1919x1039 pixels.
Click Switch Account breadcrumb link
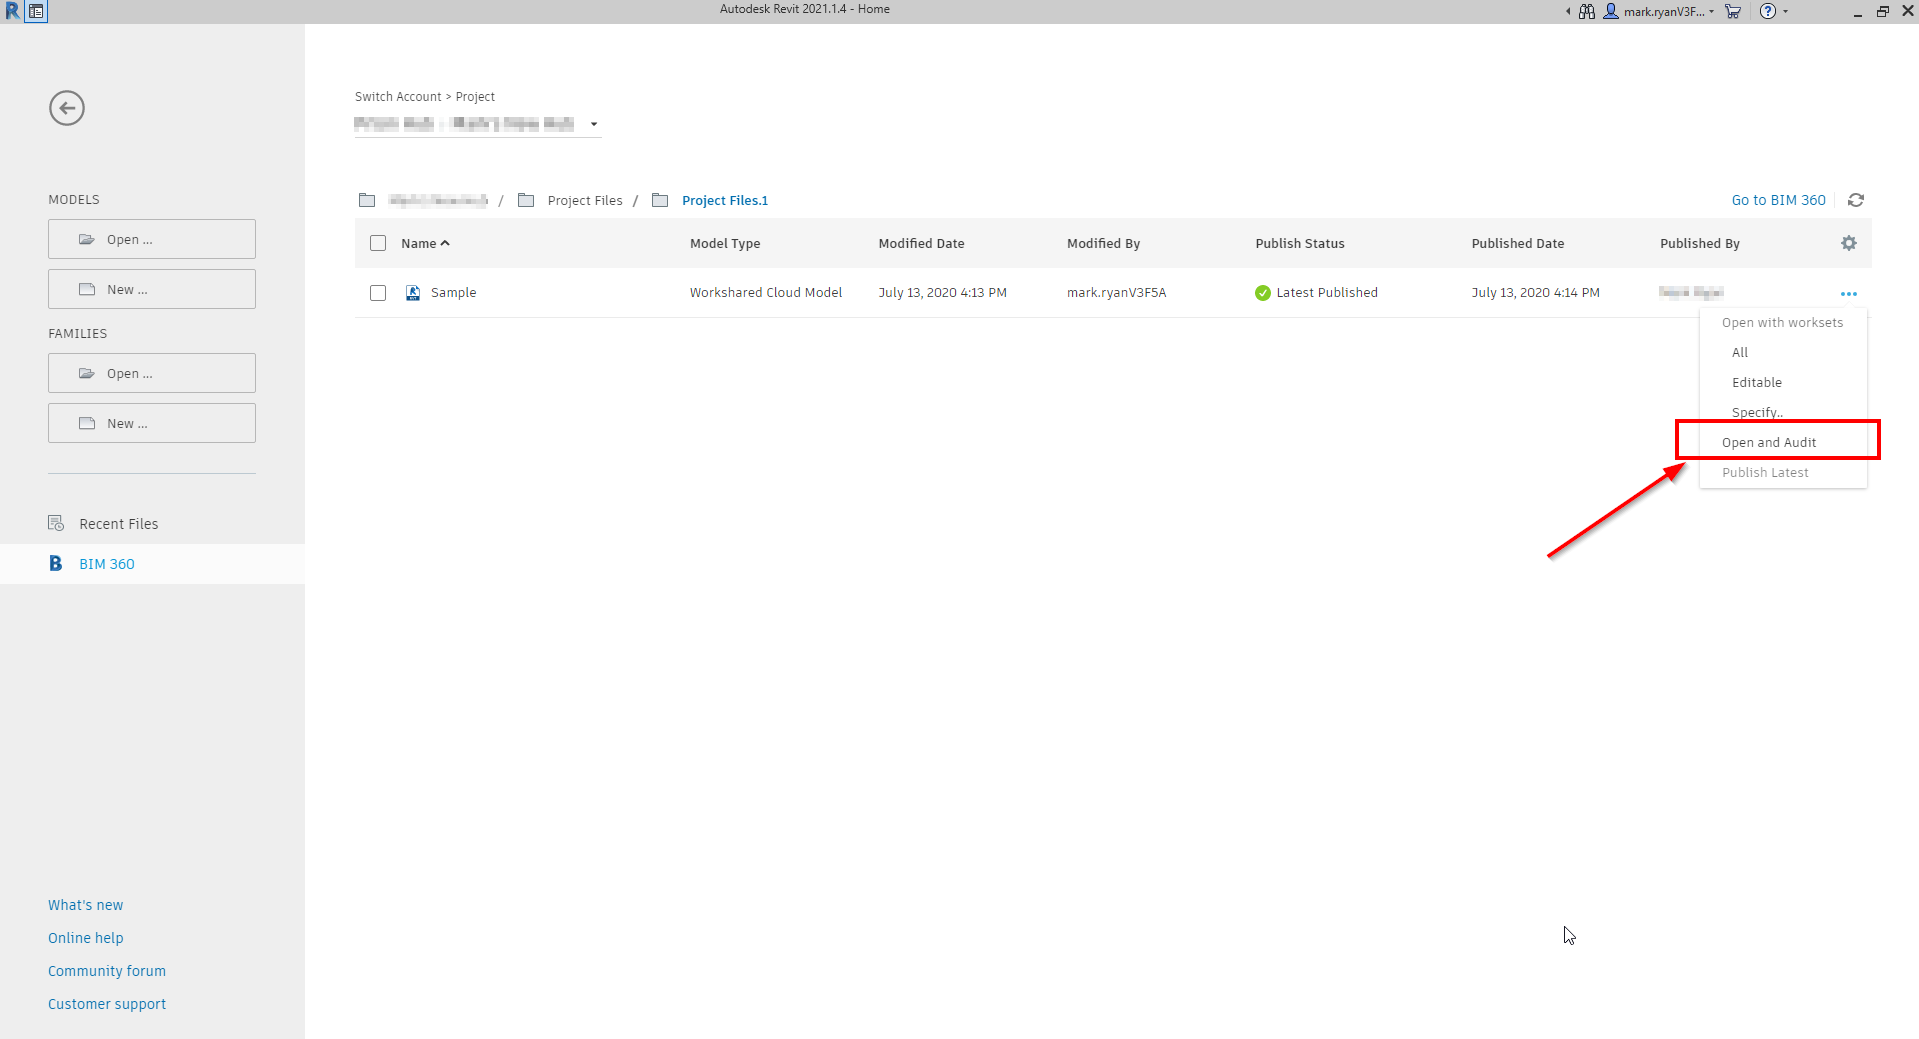pos(398,96)
